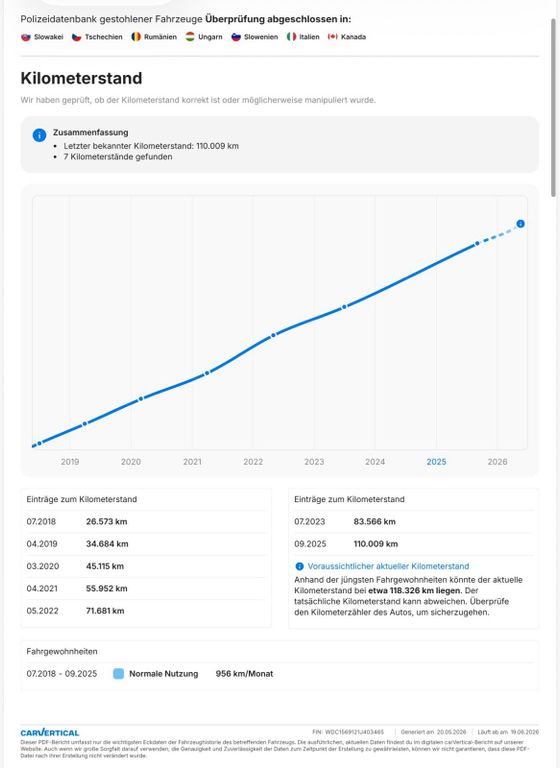
Task: Select the Normale Nutzung blue color swatch
Action: click(x=119, y=673)
